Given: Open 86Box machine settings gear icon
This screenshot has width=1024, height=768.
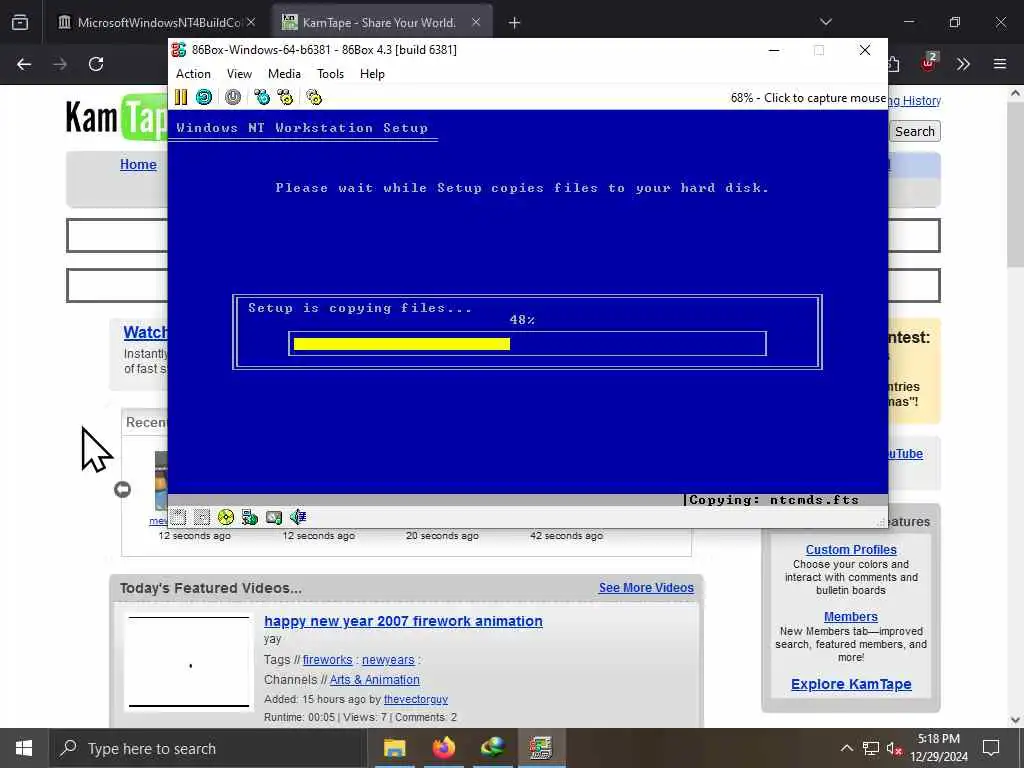Looking at the screenshot, I should [x=314, y=98].
